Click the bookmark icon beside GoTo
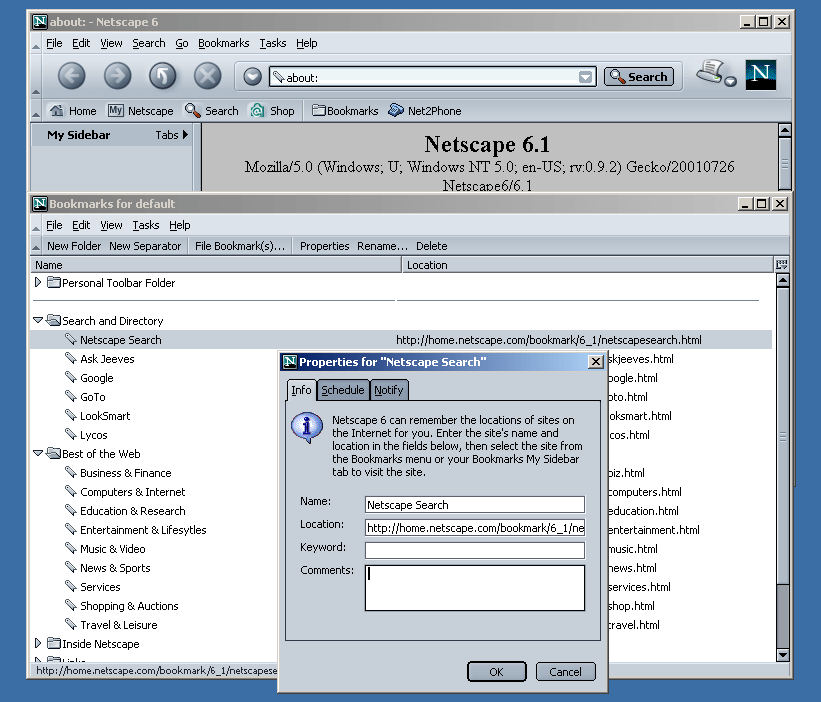 click(x=71, y=396)
